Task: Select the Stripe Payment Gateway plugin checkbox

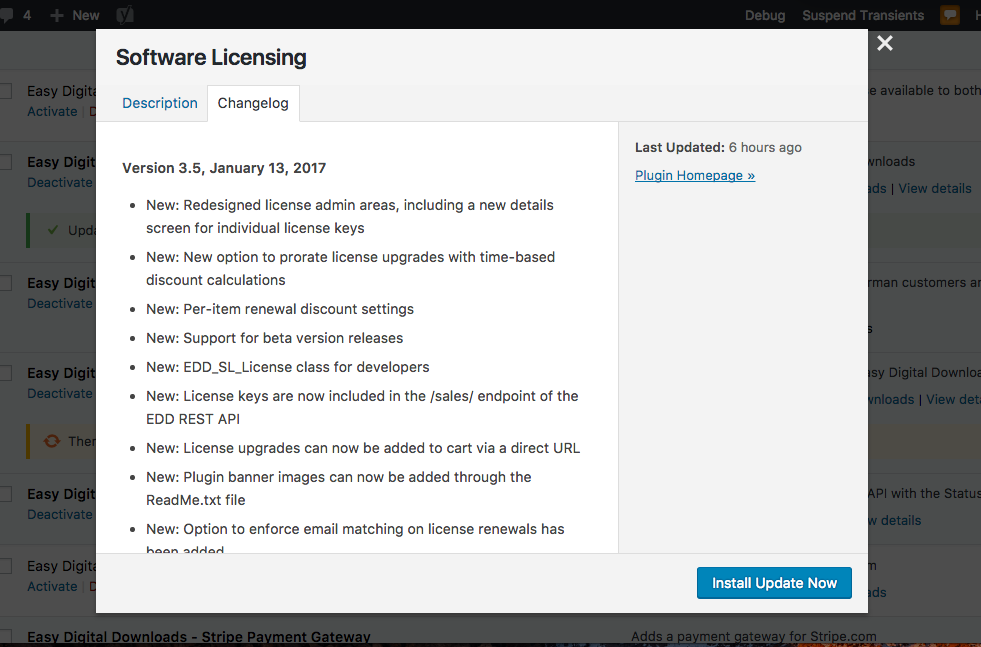Action: (x=5, y=637)
